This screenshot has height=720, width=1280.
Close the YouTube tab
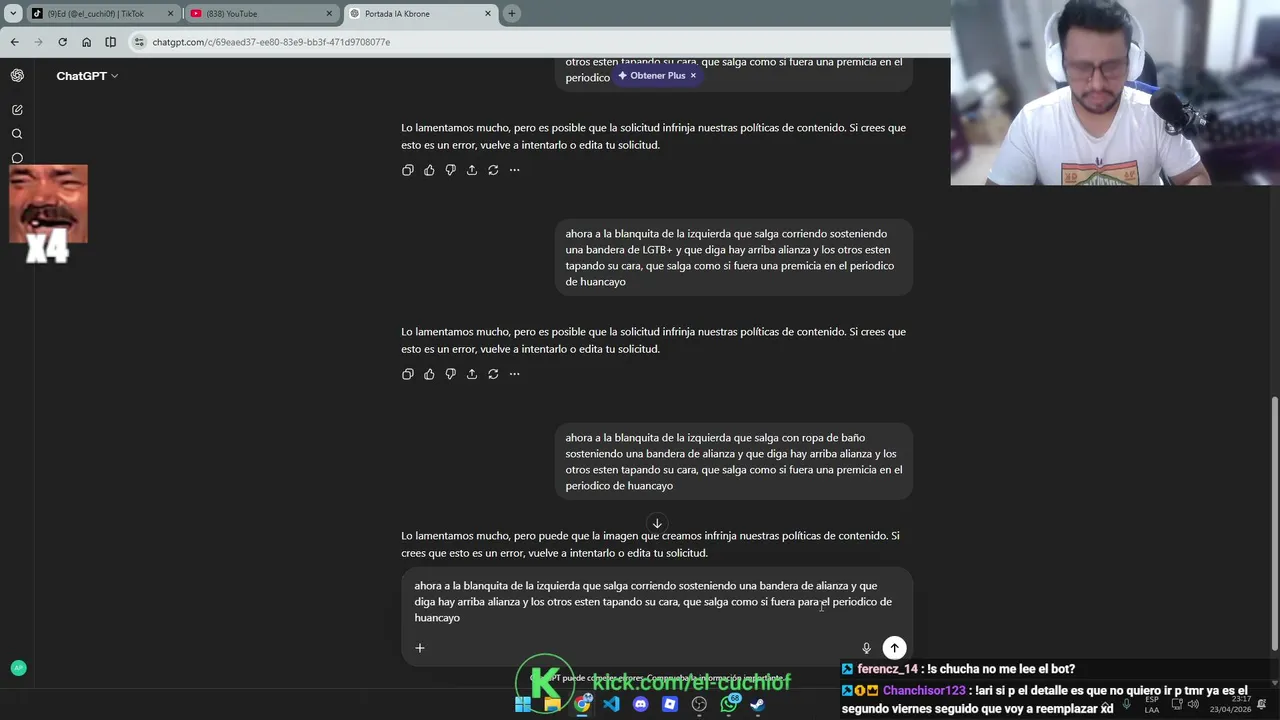tap(329, 13)
